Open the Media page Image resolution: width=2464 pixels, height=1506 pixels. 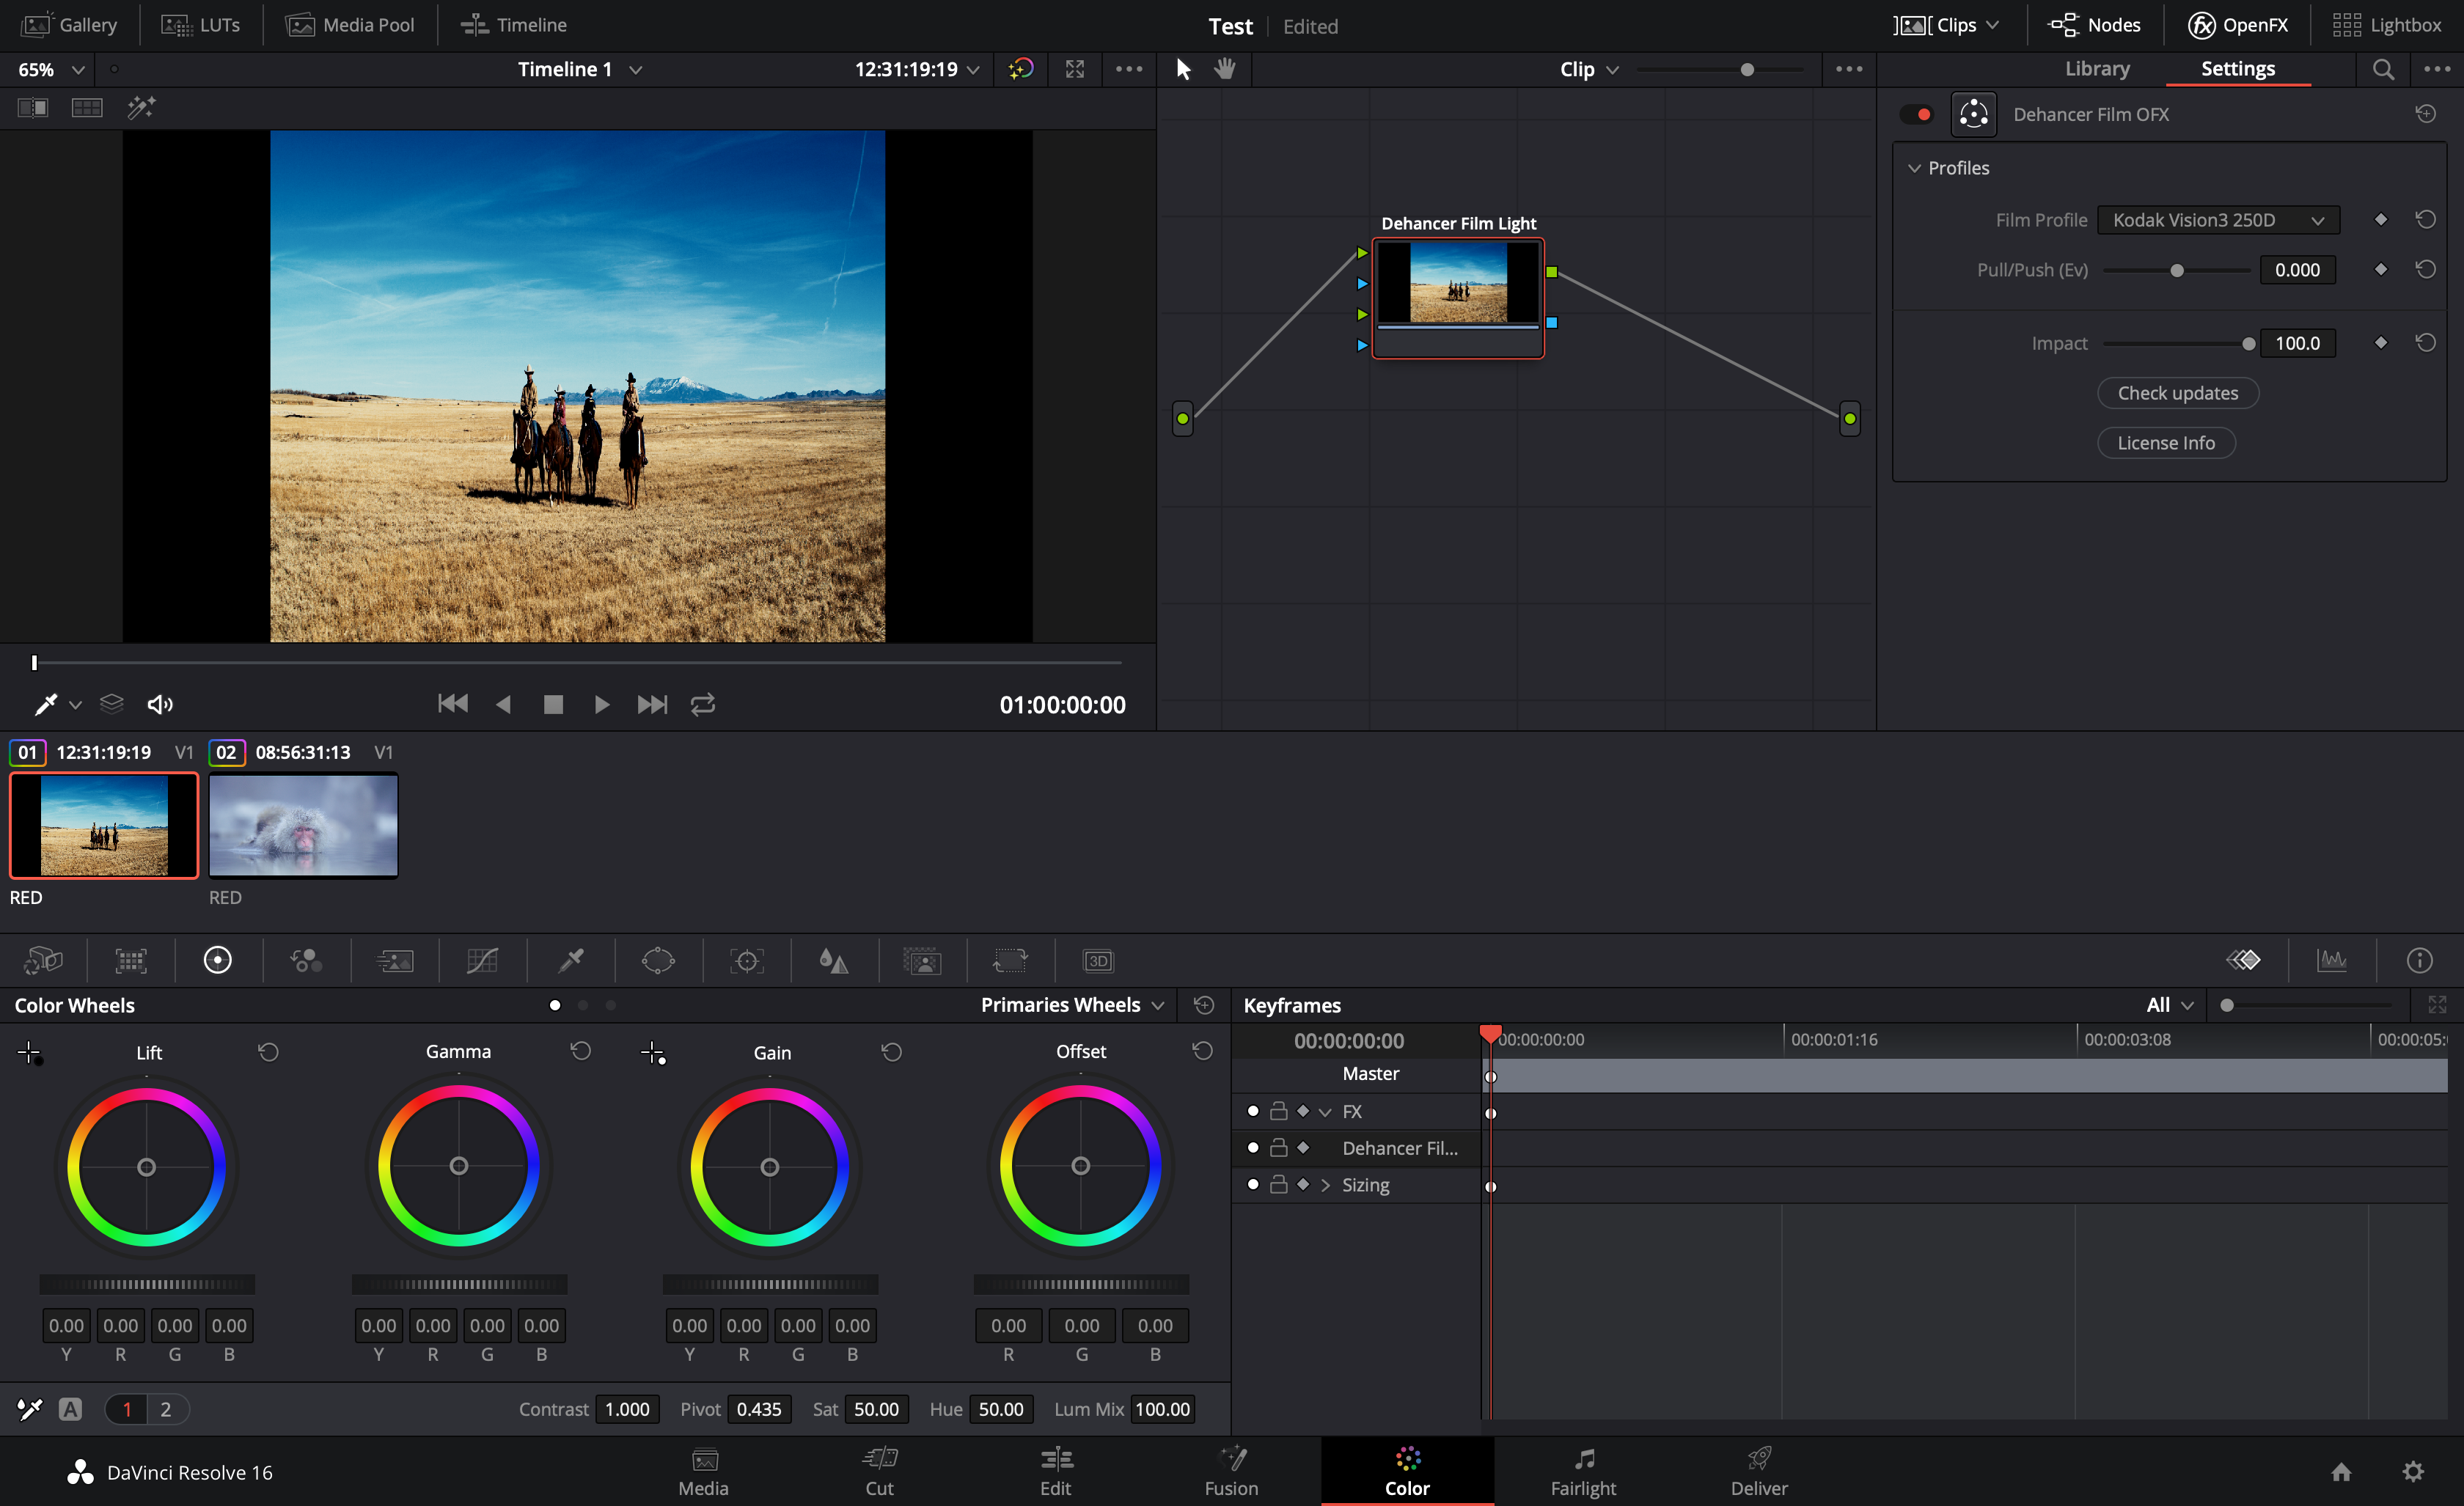703,1471
